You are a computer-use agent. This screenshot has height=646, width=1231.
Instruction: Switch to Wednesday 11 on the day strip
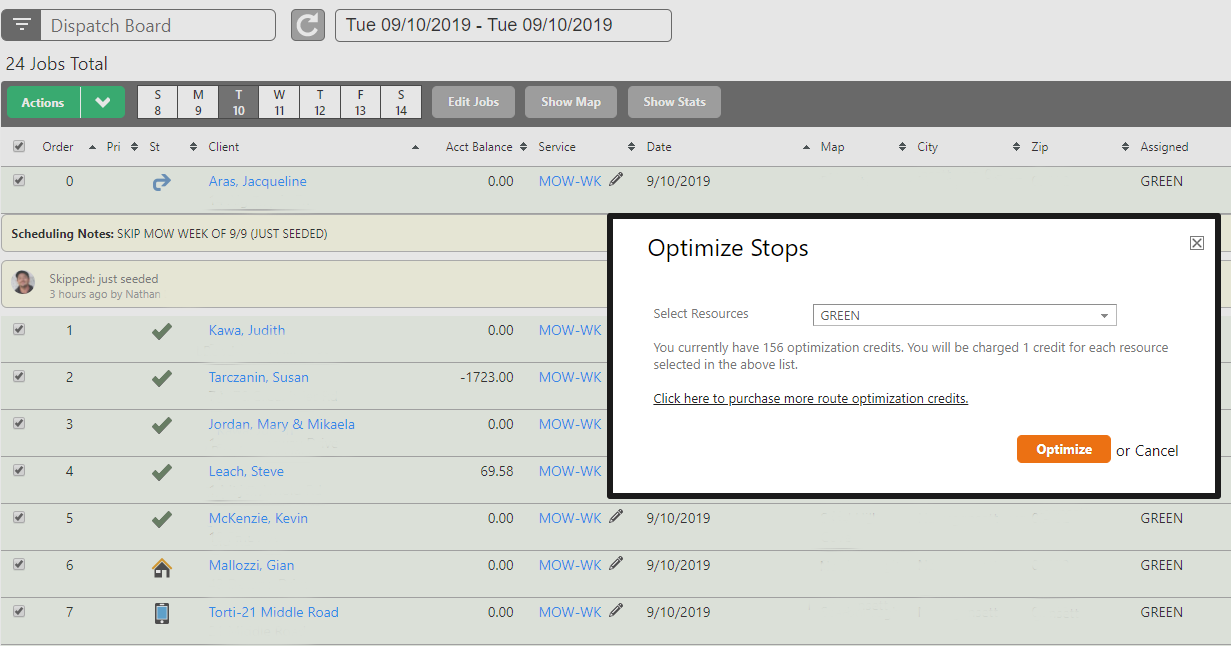pos(278,101)
